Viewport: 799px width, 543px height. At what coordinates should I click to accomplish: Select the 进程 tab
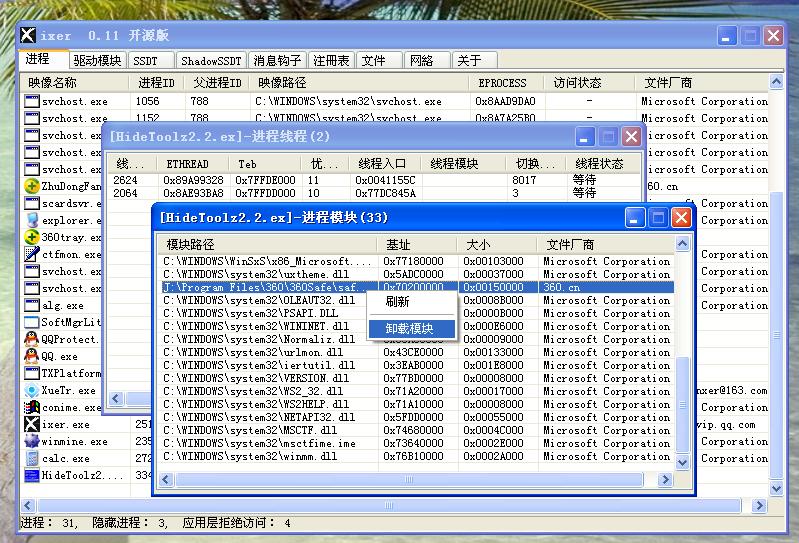point(44,59)
